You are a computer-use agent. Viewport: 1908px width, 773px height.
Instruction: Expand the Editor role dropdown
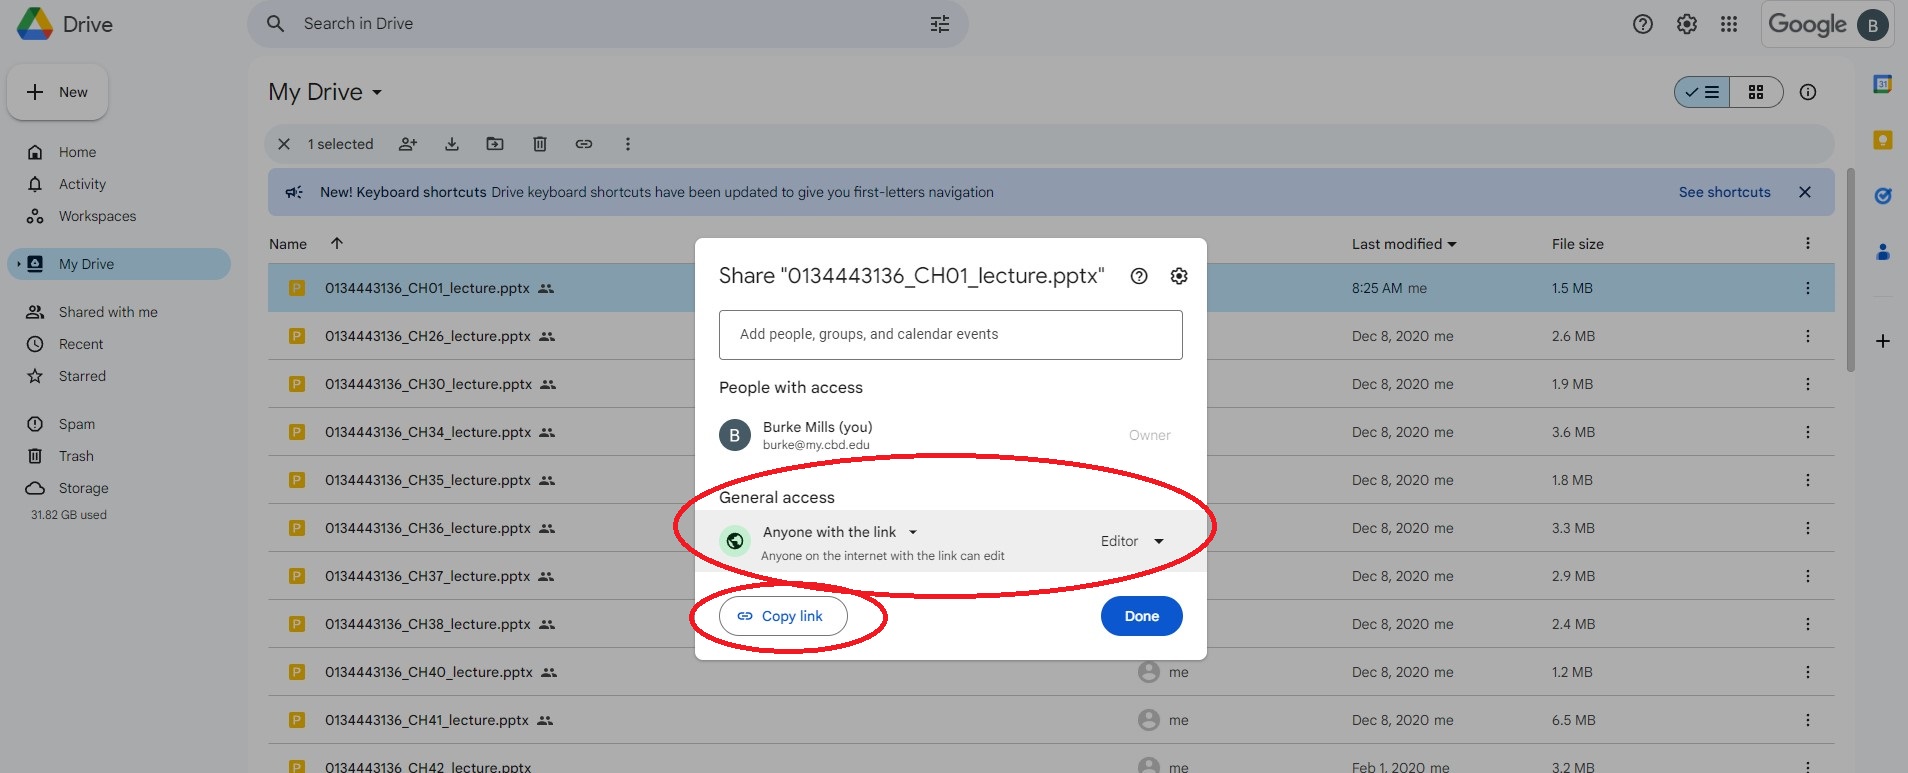coord(1132,541)
